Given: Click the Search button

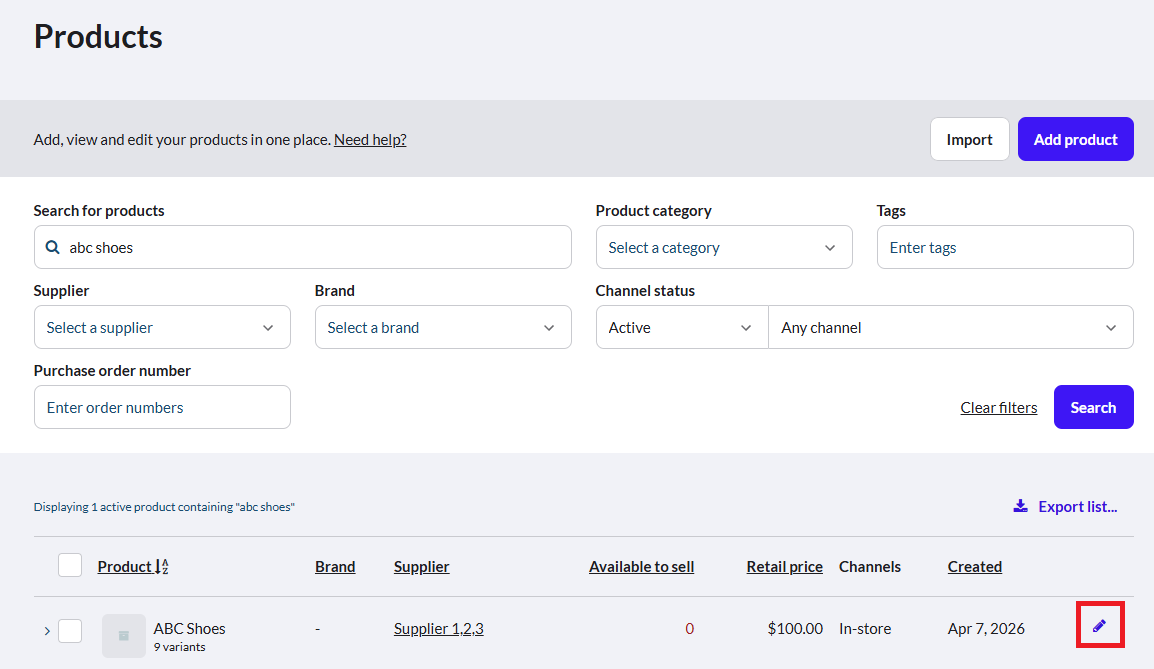Looking at the screenshot, I should pyautogui.click(x=1093, y=407).
